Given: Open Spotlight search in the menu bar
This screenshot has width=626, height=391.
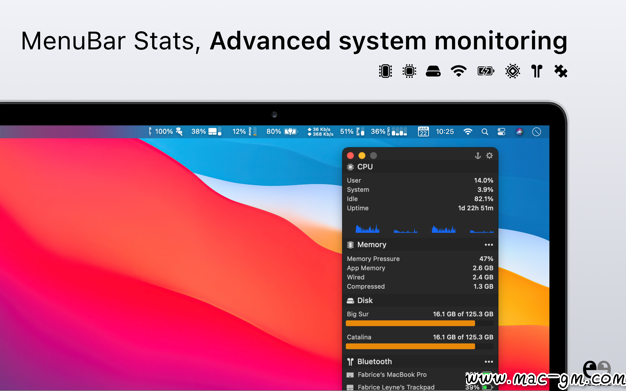Looking at the screenshot, I should [x=485, y=132].
